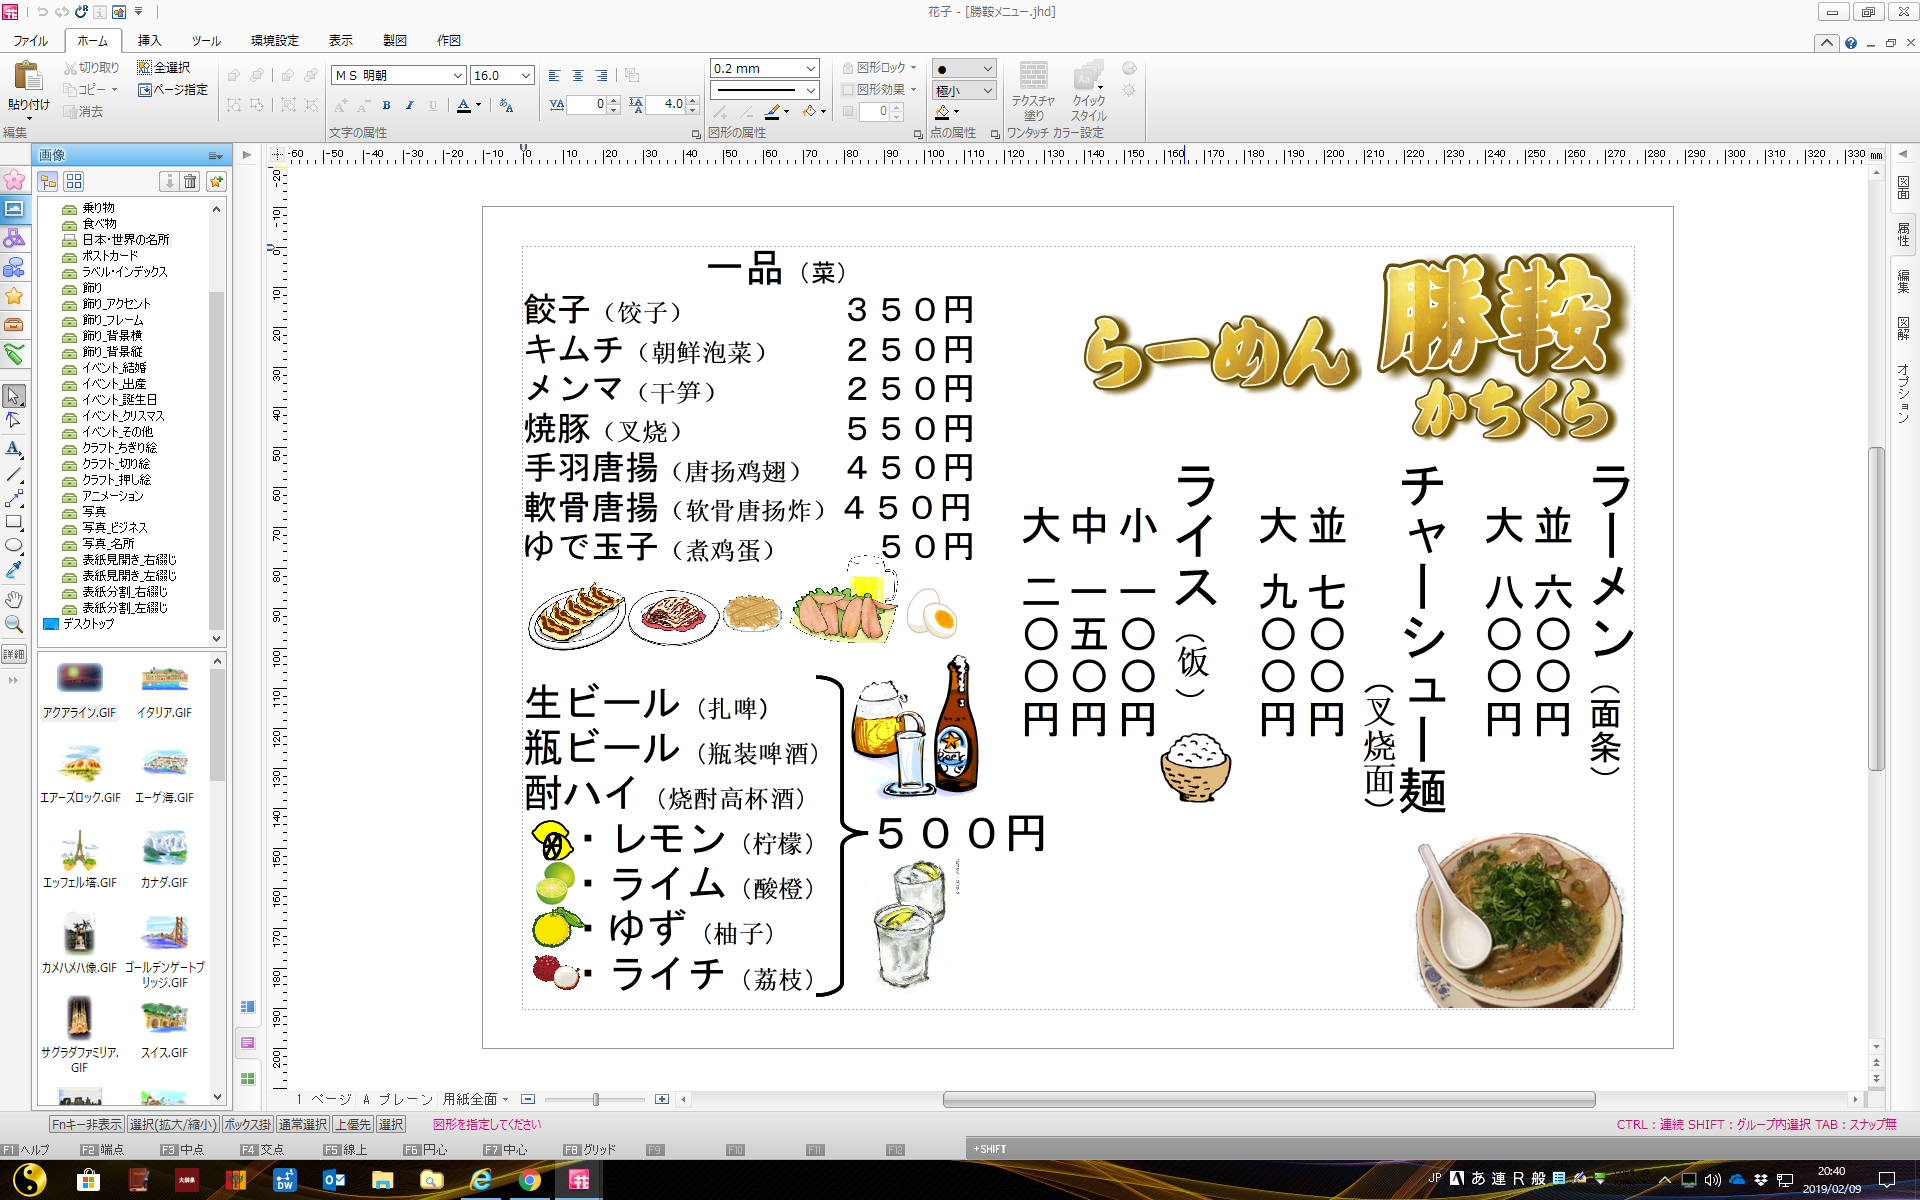Select the rectangle drawing tool
This screenshot has width=1920, height=1200.
14,522
